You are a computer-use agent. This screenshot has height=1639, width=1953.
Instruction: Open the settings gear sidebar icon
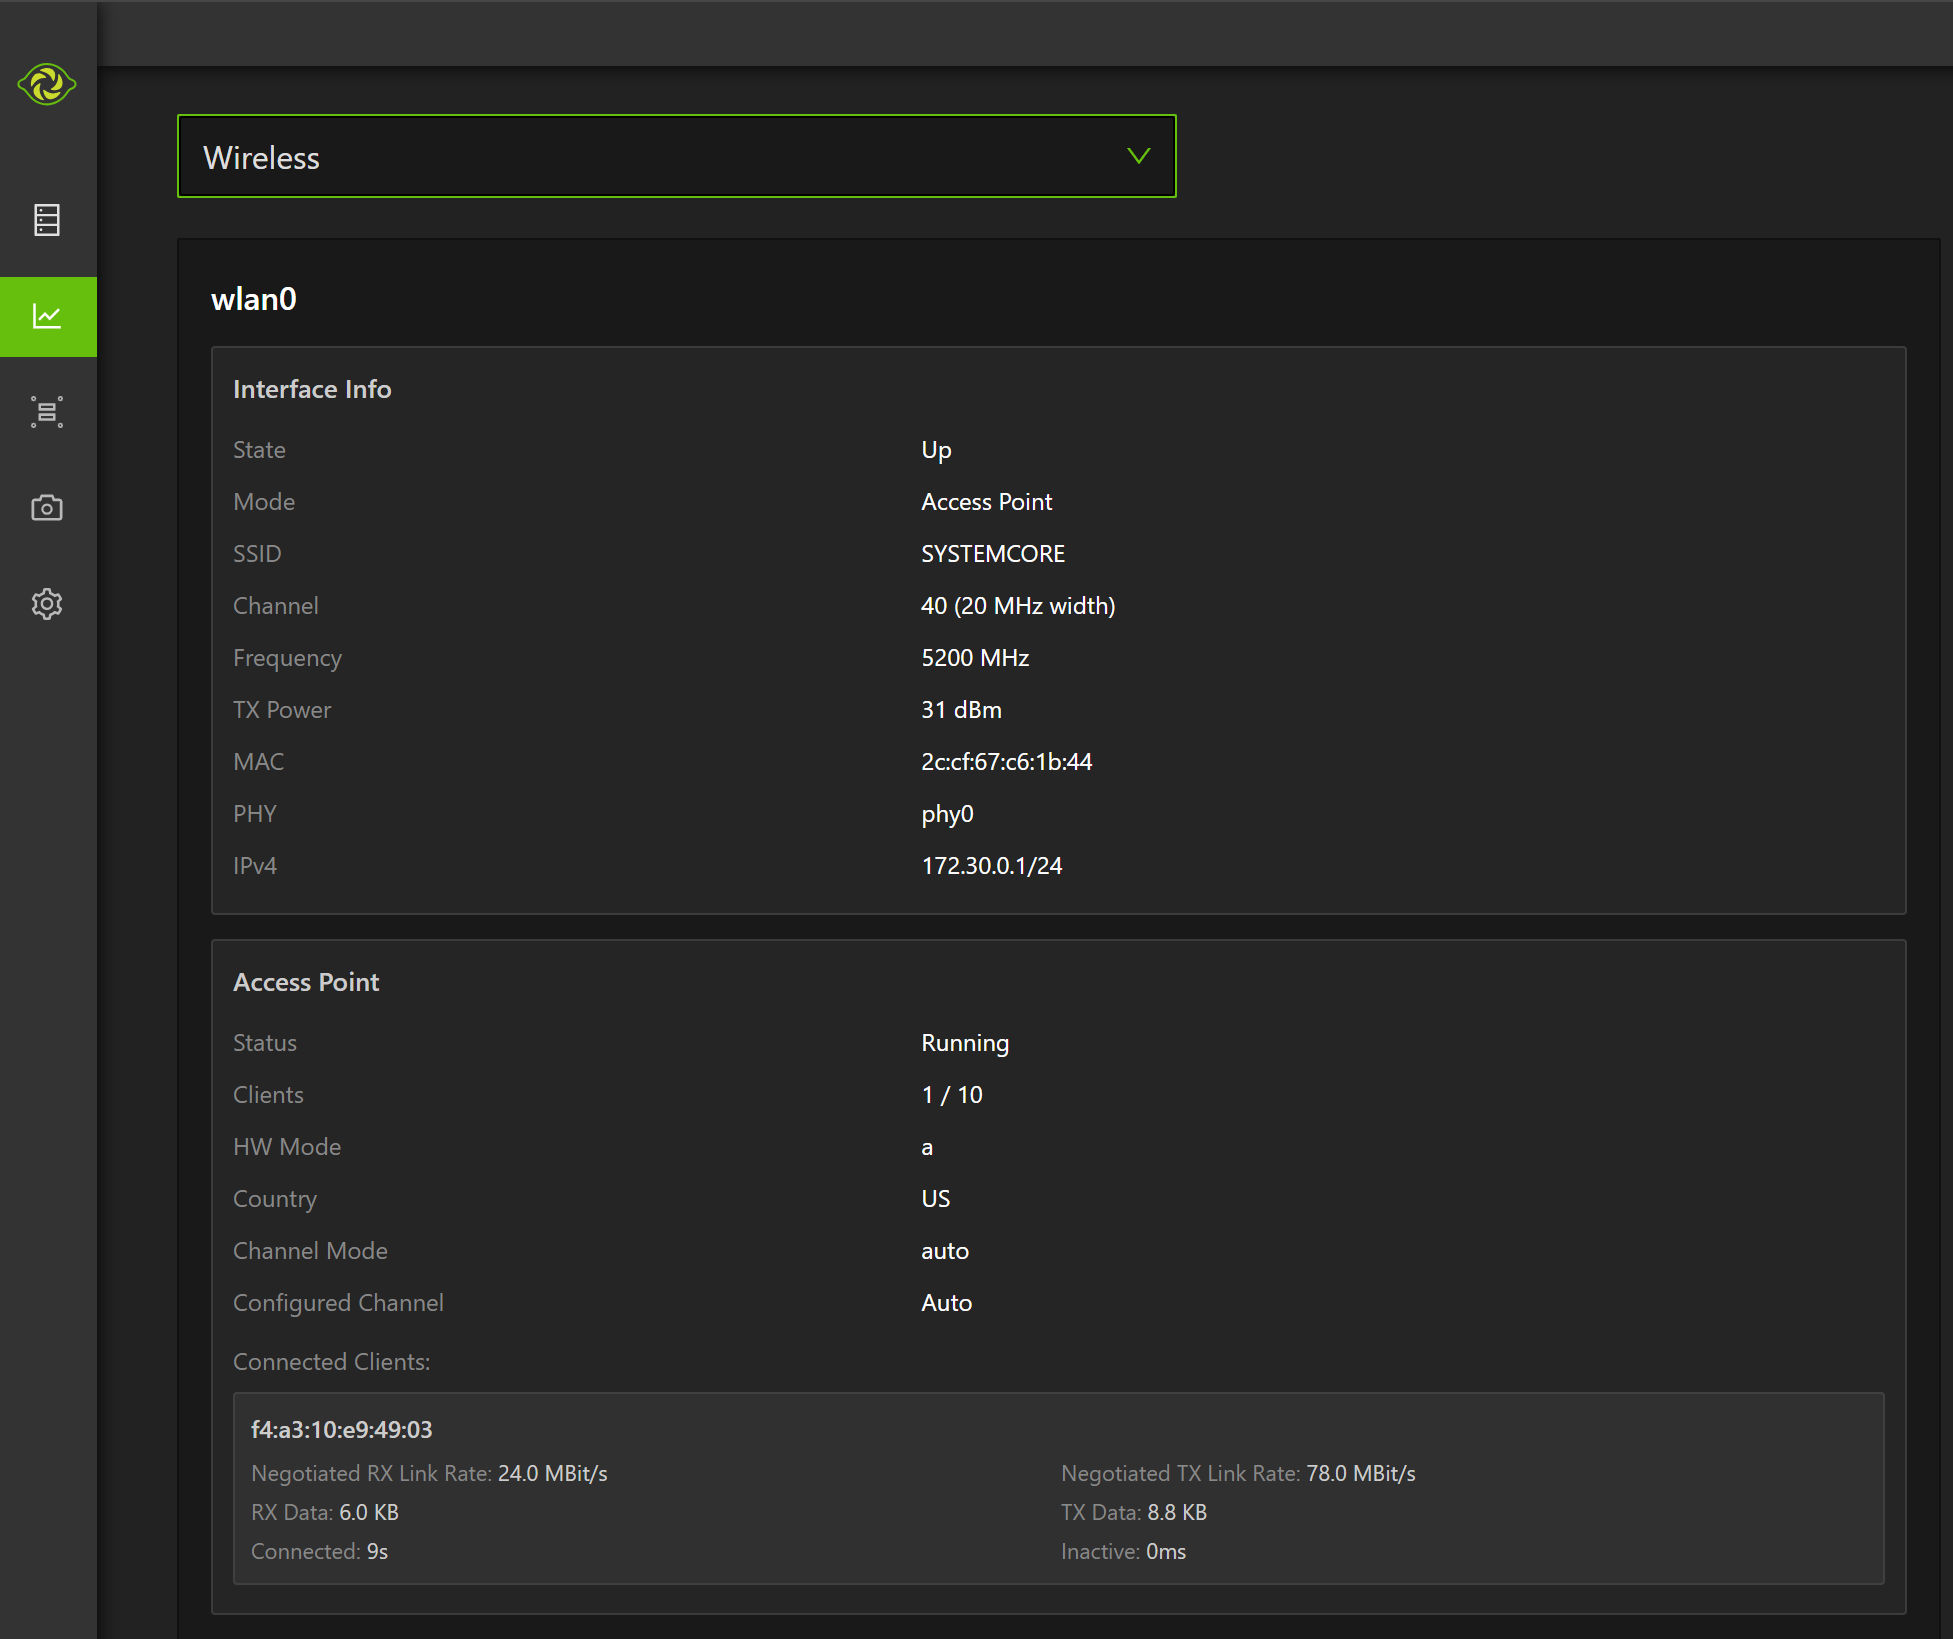point(47,604)
